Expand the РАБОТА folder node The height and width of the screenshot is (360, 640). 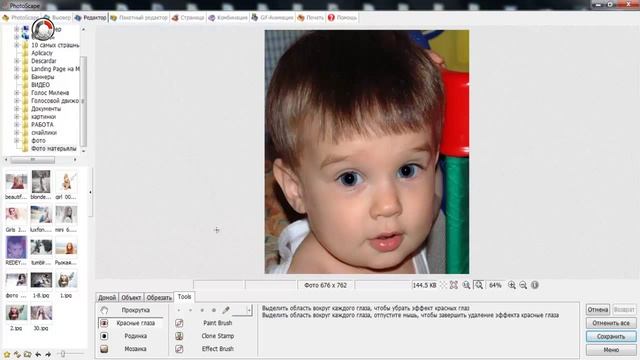[x=17, y=124]
